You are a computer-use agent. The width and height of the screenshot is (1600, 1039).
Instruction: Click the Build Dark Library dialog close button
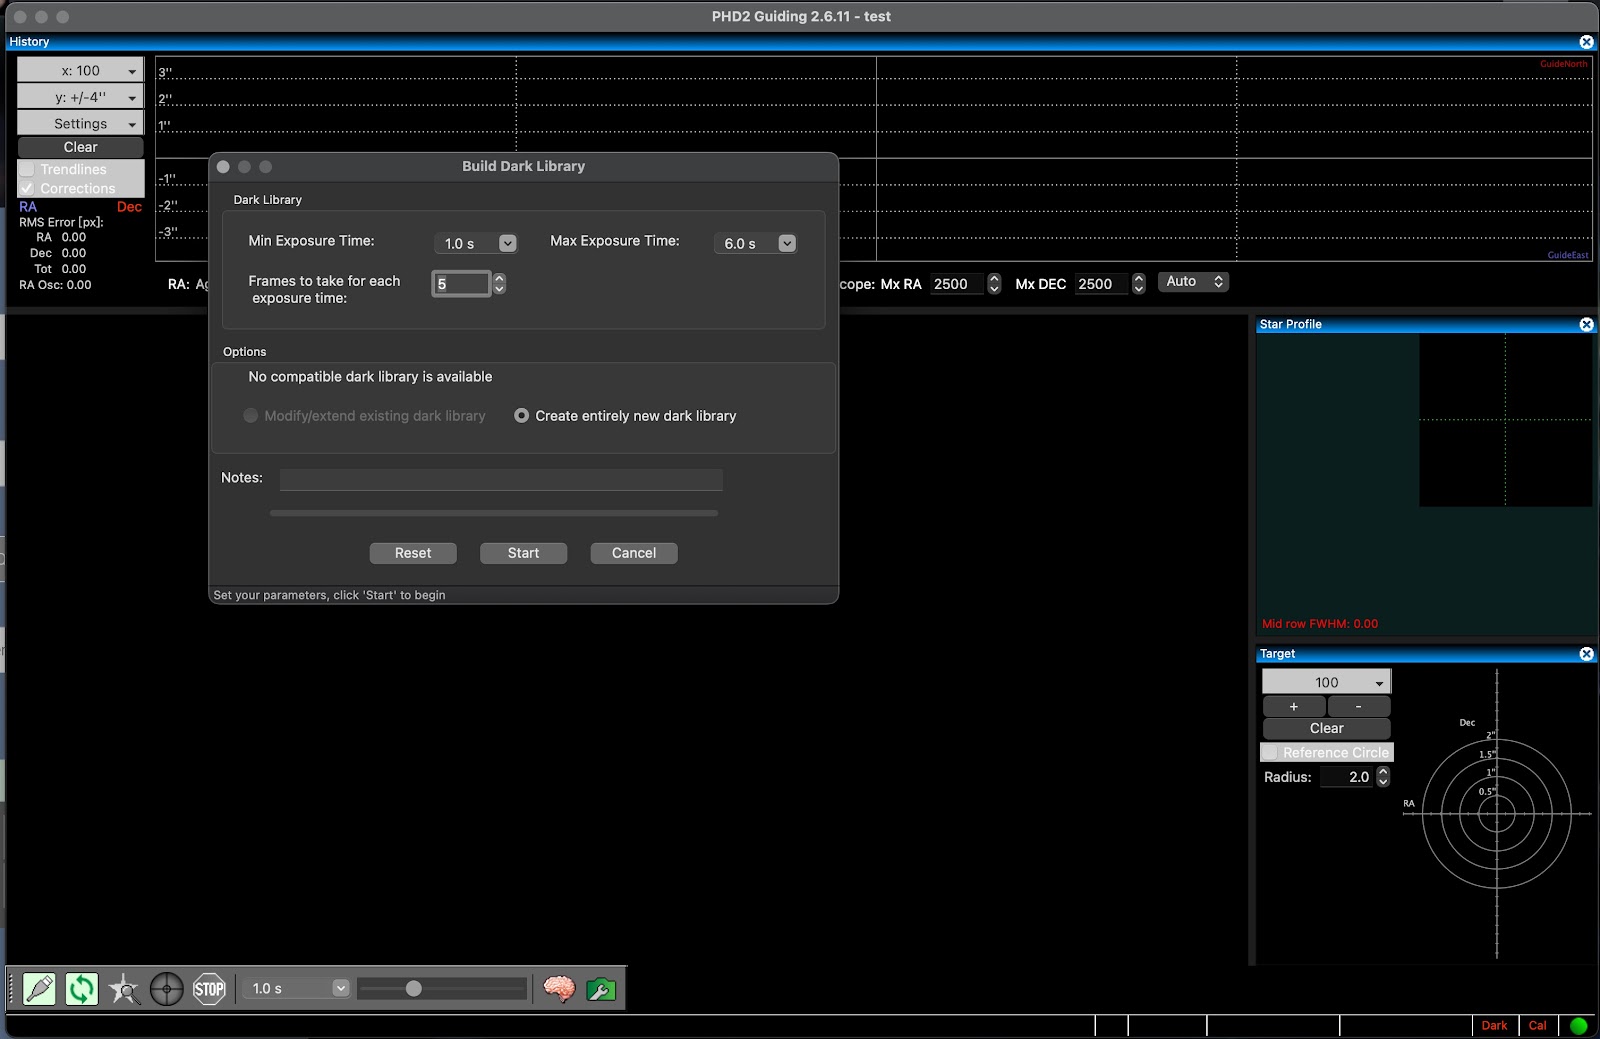click(x=223, y=167)
